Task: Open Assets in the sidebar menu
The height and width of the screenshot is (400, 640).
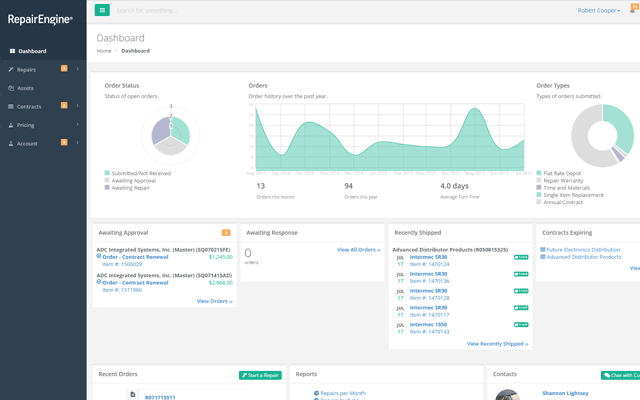Action: point(43,88)
